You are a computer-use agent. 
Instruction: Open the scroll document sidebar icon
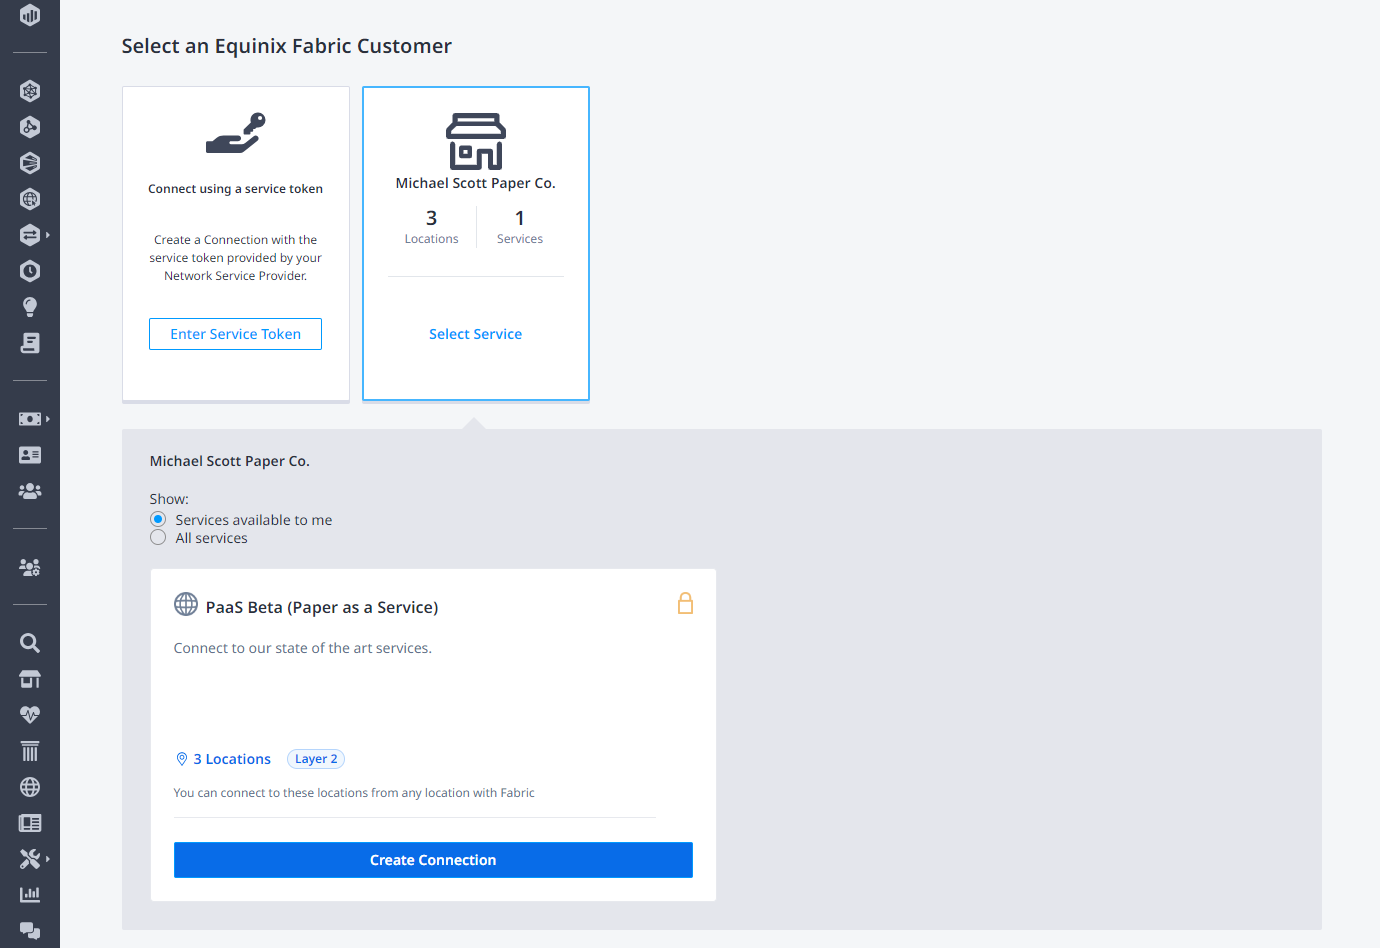30,343
